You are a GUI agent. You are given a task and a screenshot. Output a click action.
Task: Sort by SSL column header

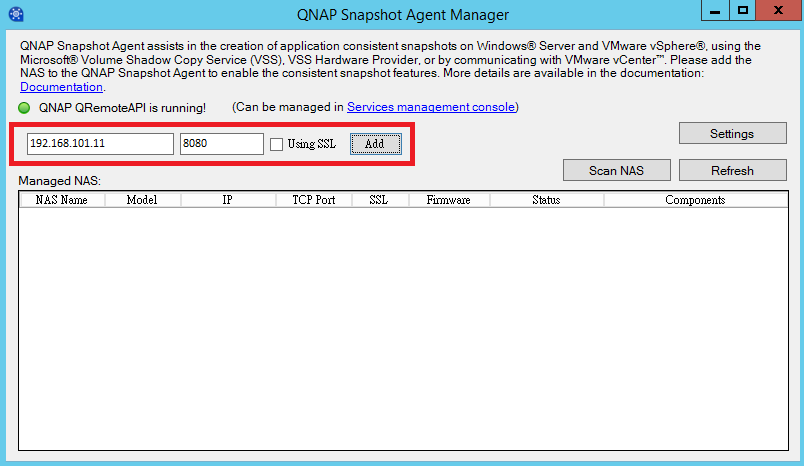pos(380,200)
